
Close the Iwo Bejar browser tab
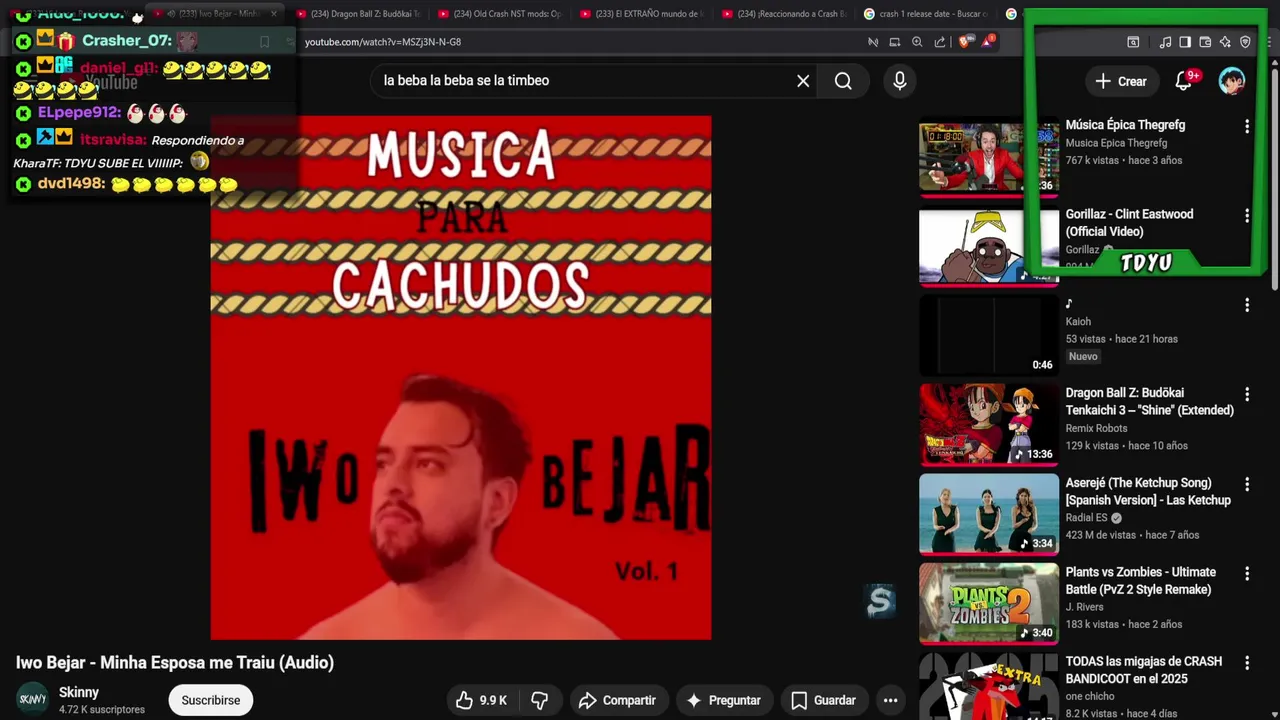click(274, 14)
